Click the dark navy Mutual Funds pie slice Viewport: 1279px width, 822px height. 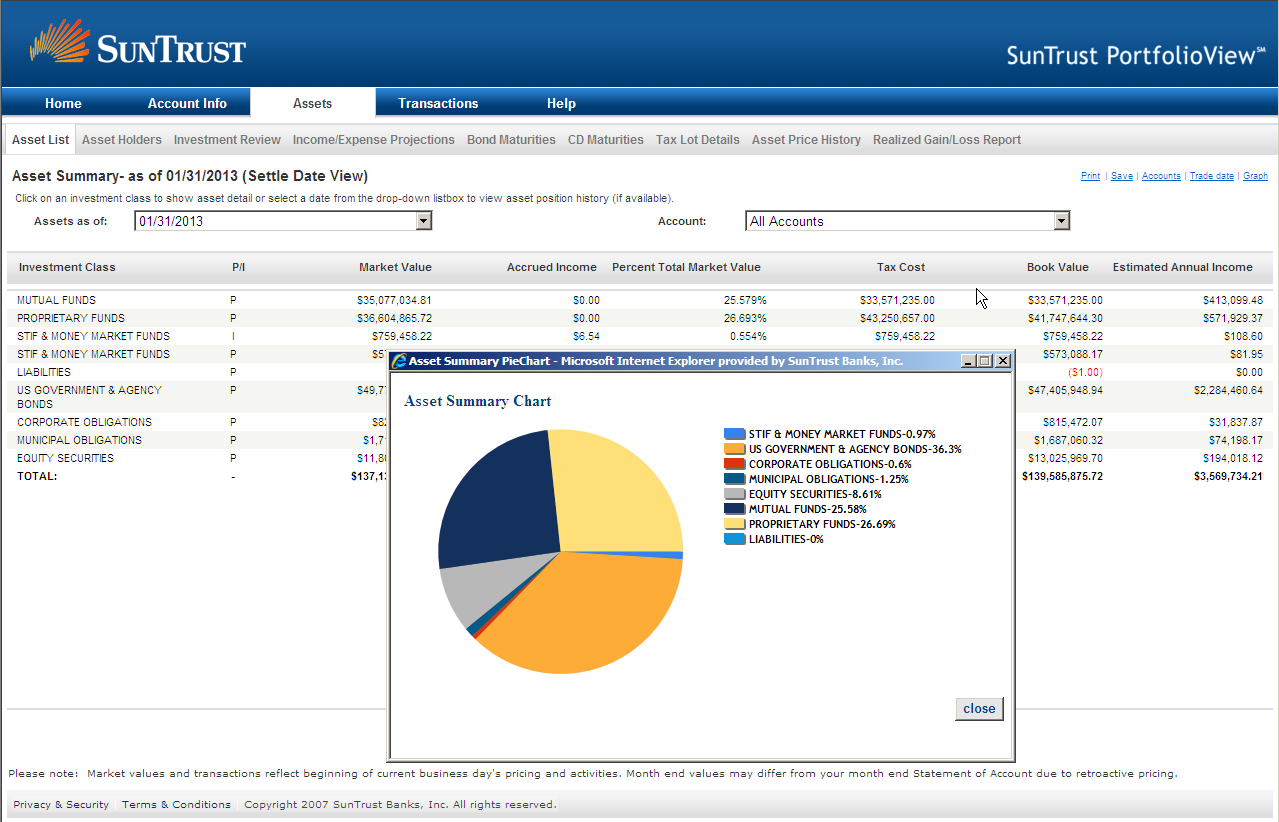pyautogui.click(x=500, y=500)
